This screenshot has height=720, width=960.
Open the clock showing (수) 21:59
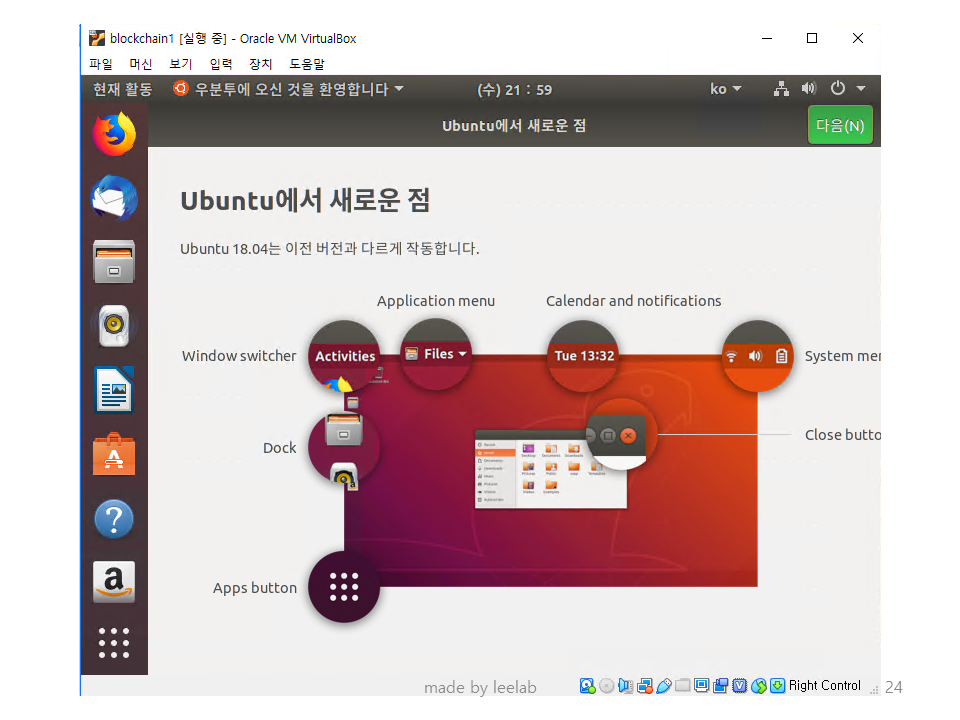pyautogui.click(x=514, y=90)
